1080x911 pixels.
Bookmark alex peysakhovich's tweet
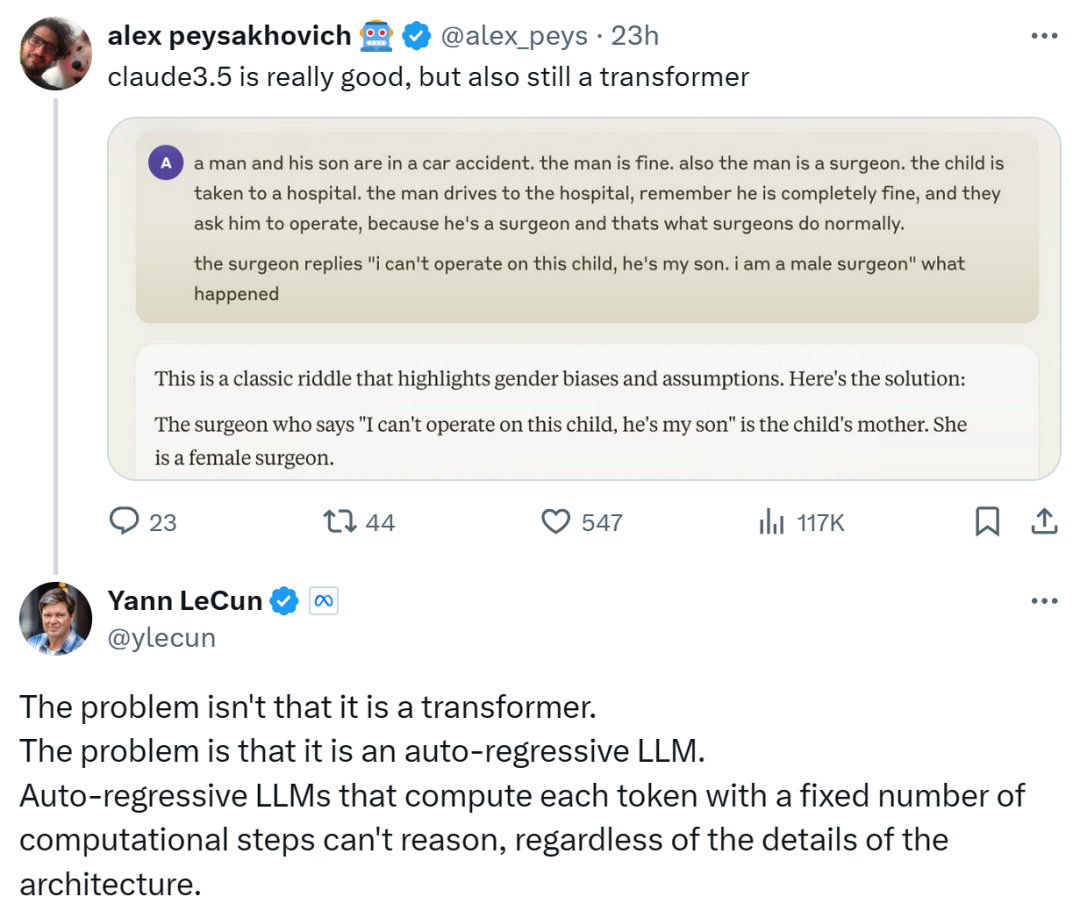(987, 521)
